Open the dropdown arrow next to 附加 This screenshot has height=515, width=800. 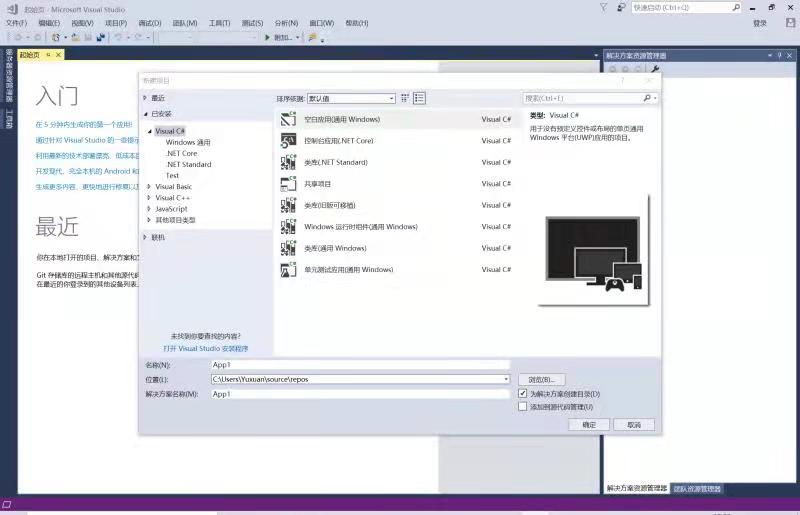297,37
